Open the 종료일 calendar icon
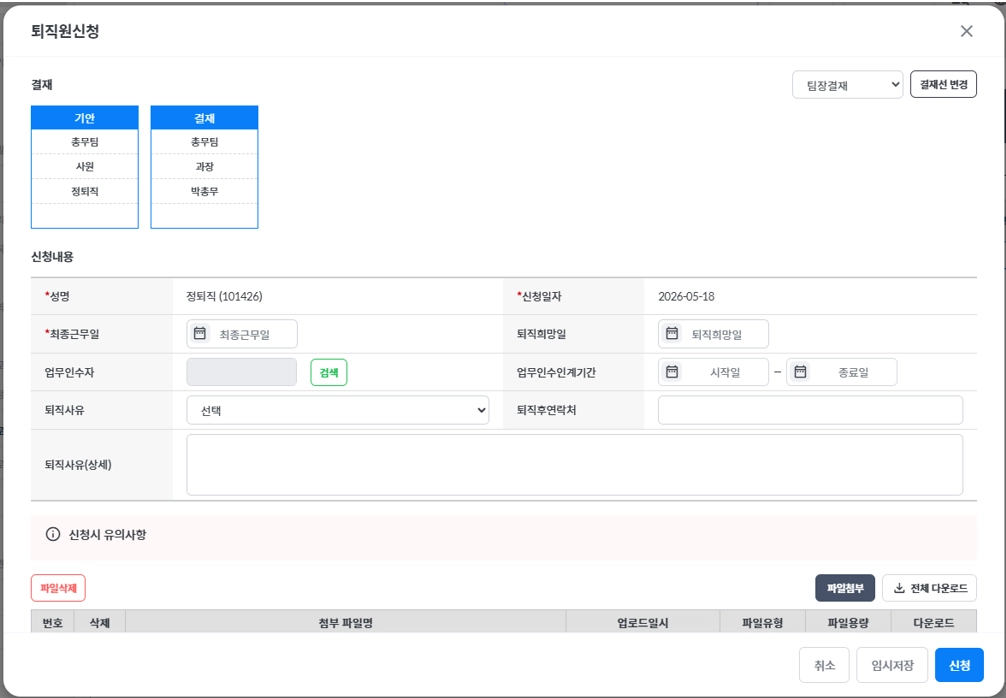 (800, 372)
